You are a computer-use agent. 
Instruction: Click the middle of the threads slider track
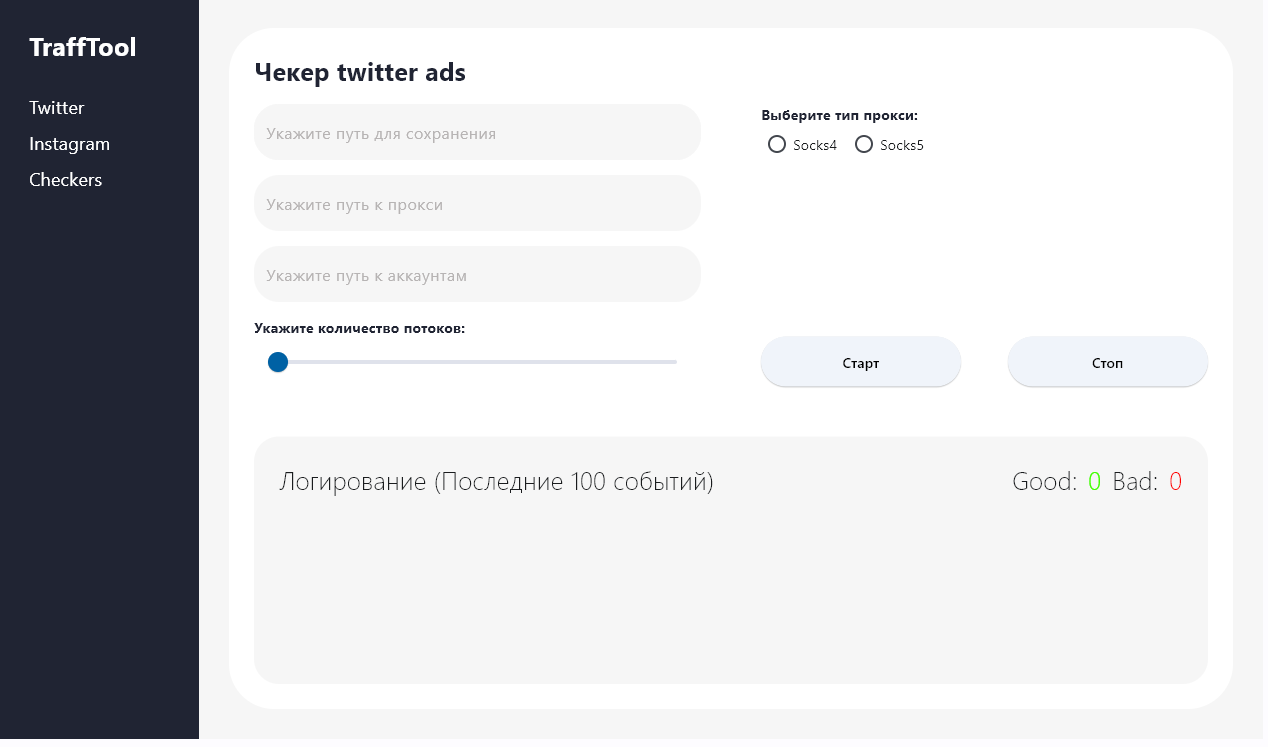coord(476,362)
